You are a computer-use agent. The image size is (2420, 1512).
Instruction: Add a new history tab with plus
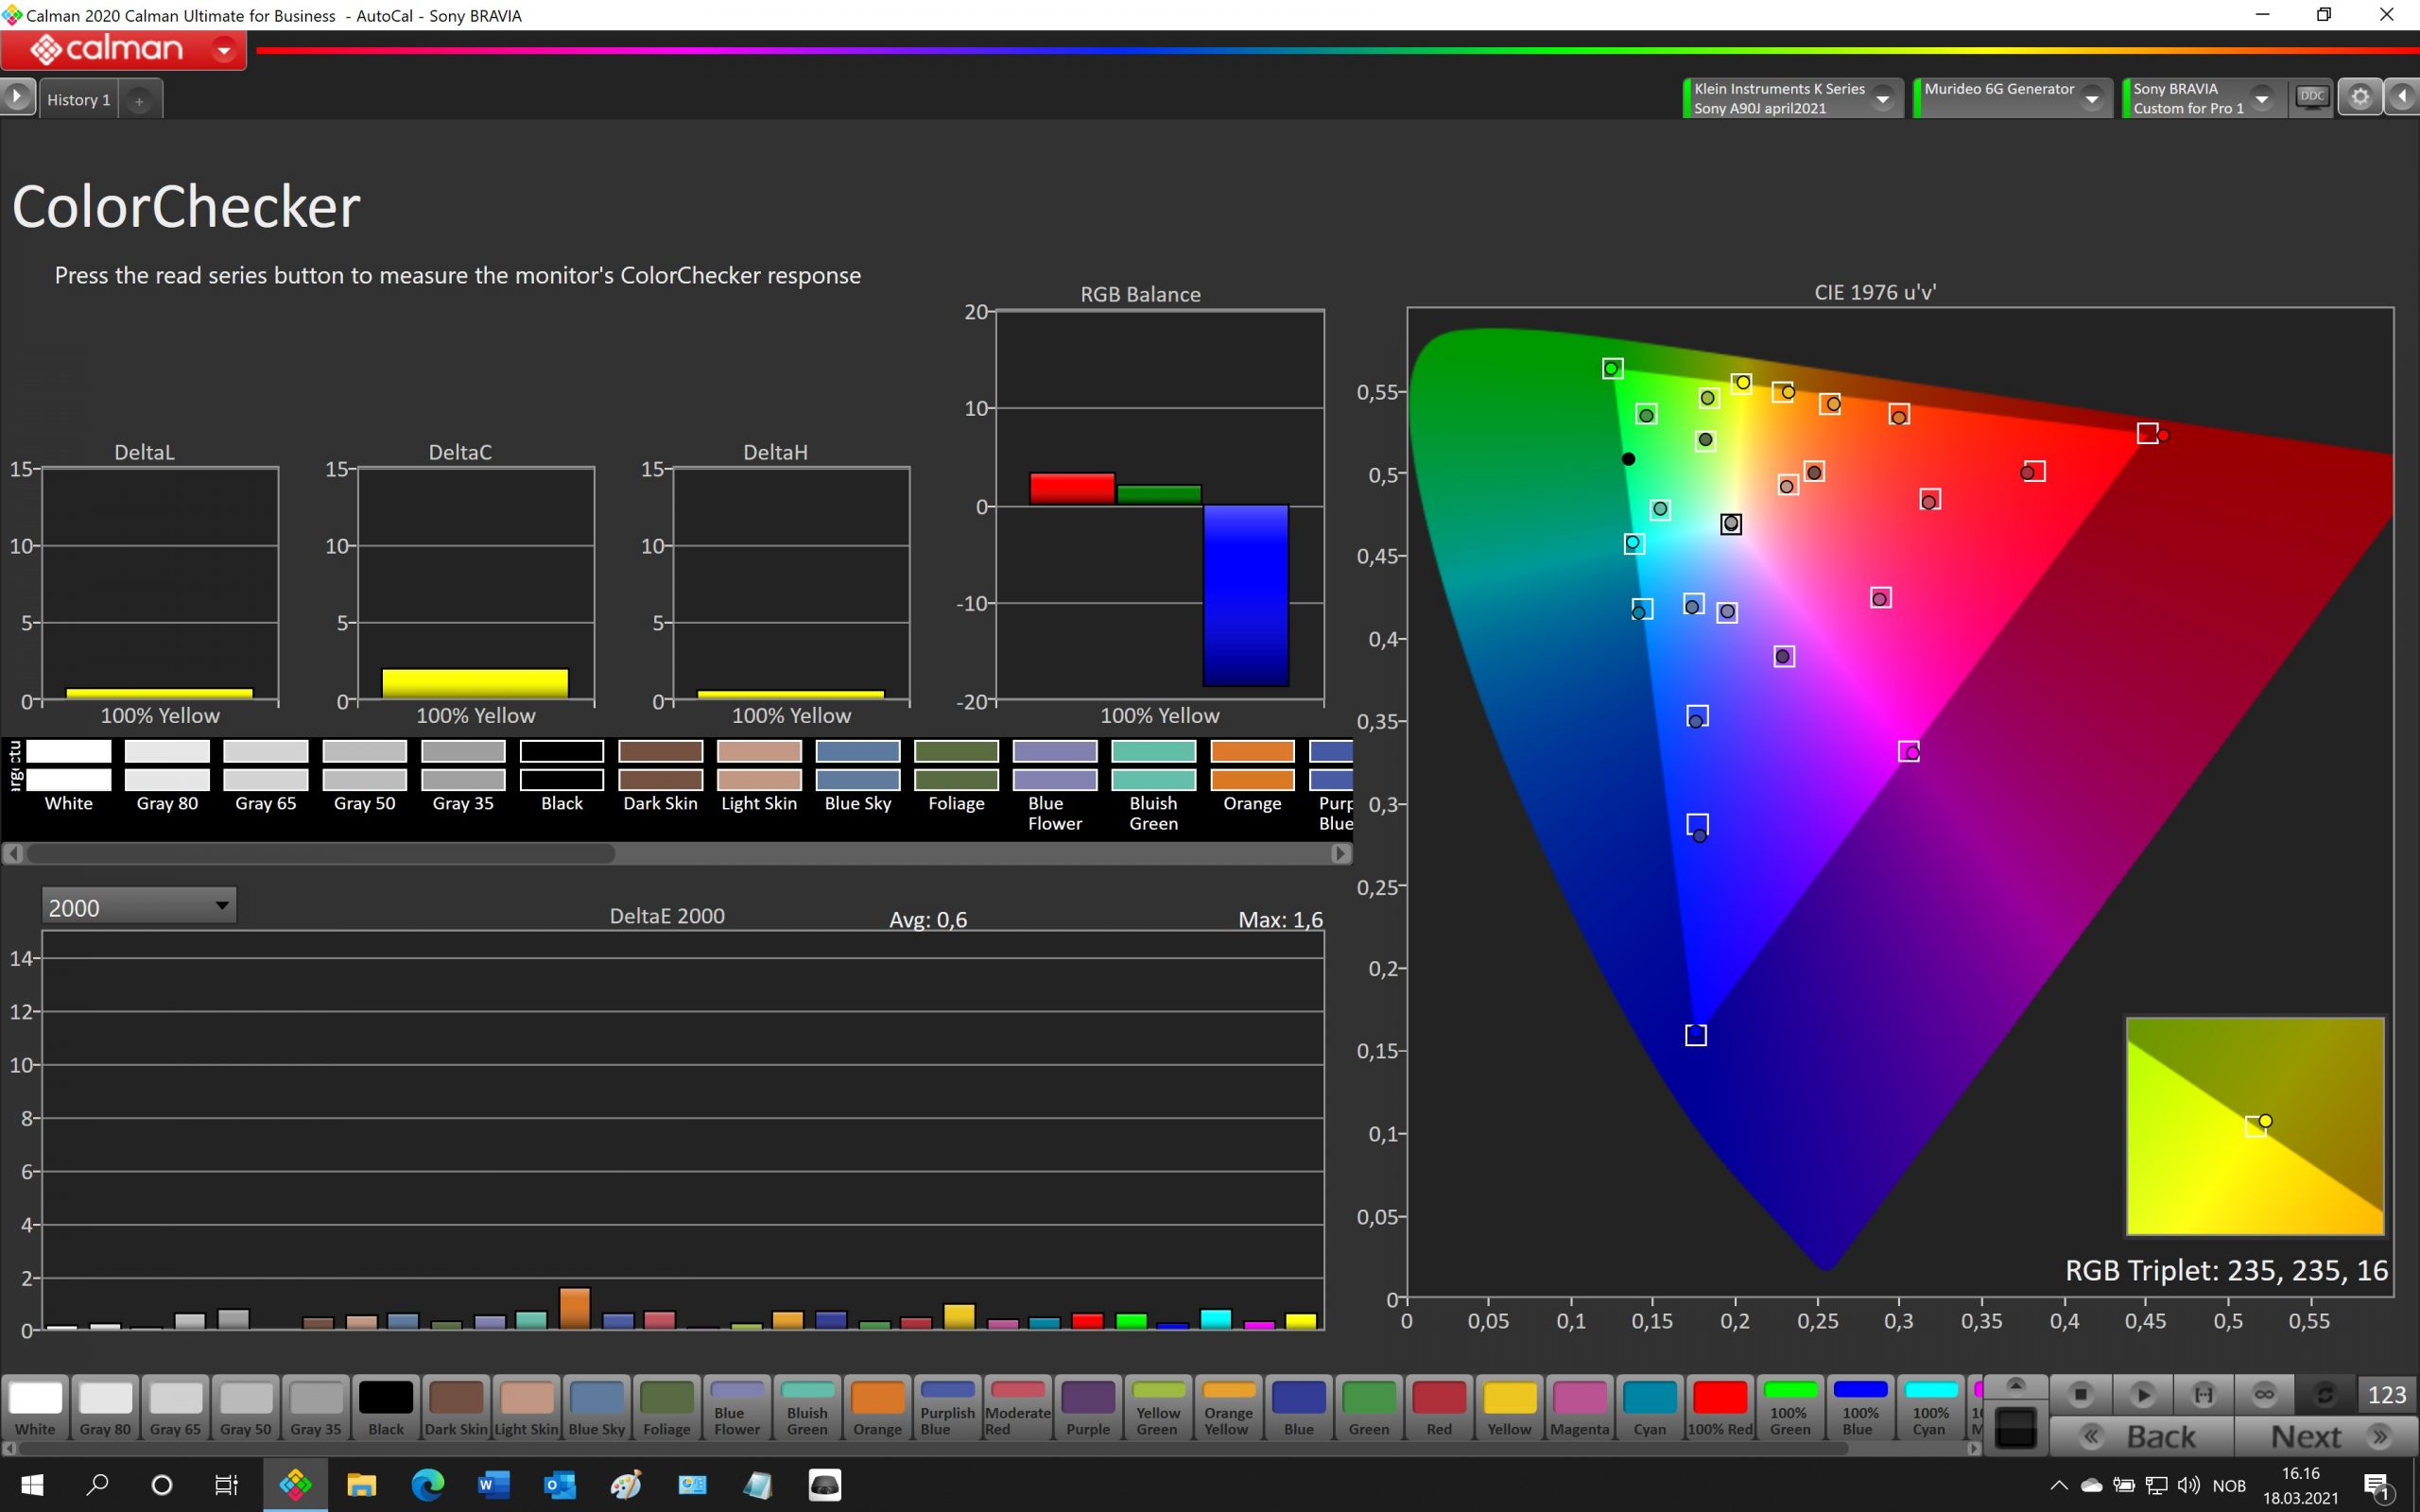coord(139,101)
